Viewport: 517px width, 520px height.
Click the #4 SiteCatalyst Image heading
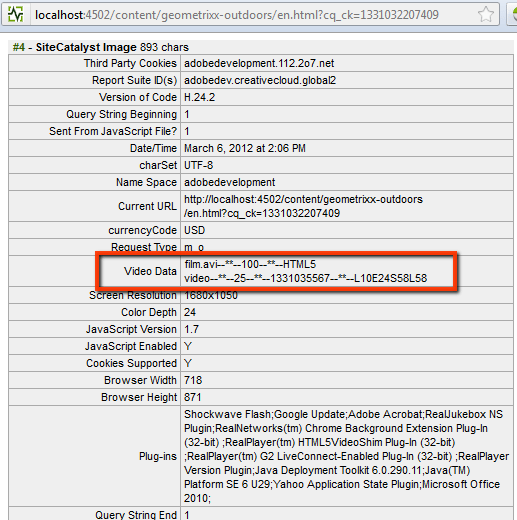coord(101,47)
